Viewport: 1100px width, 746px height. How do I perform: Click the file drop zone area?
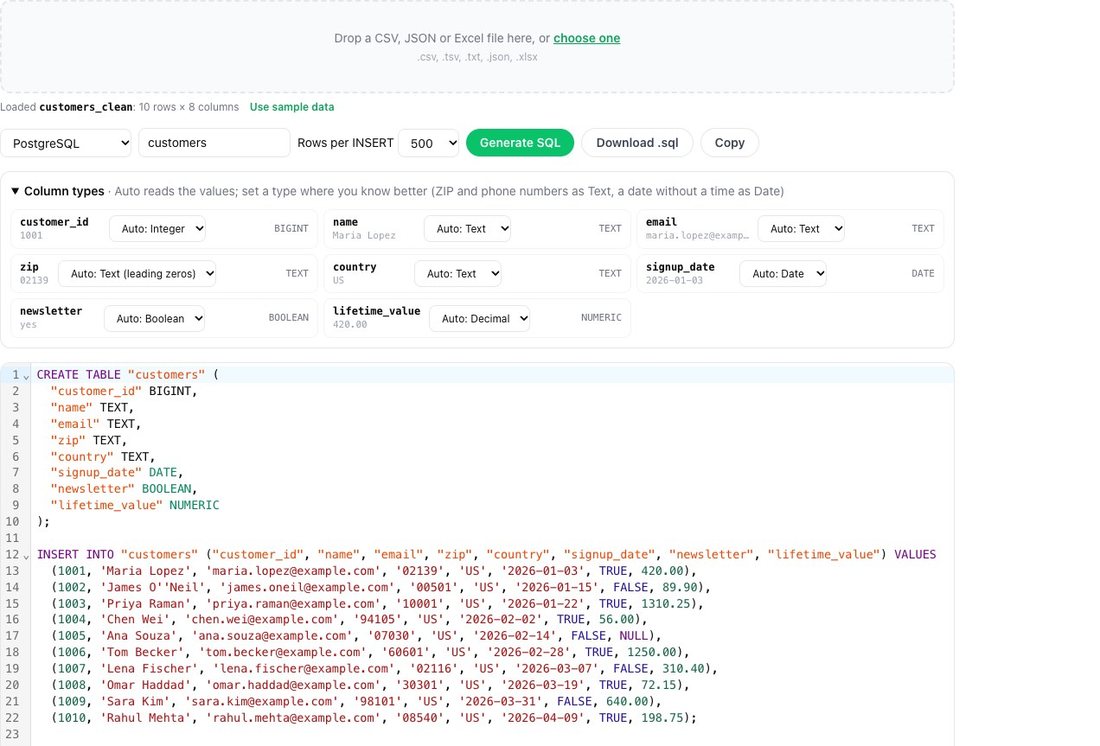point(477,46)
